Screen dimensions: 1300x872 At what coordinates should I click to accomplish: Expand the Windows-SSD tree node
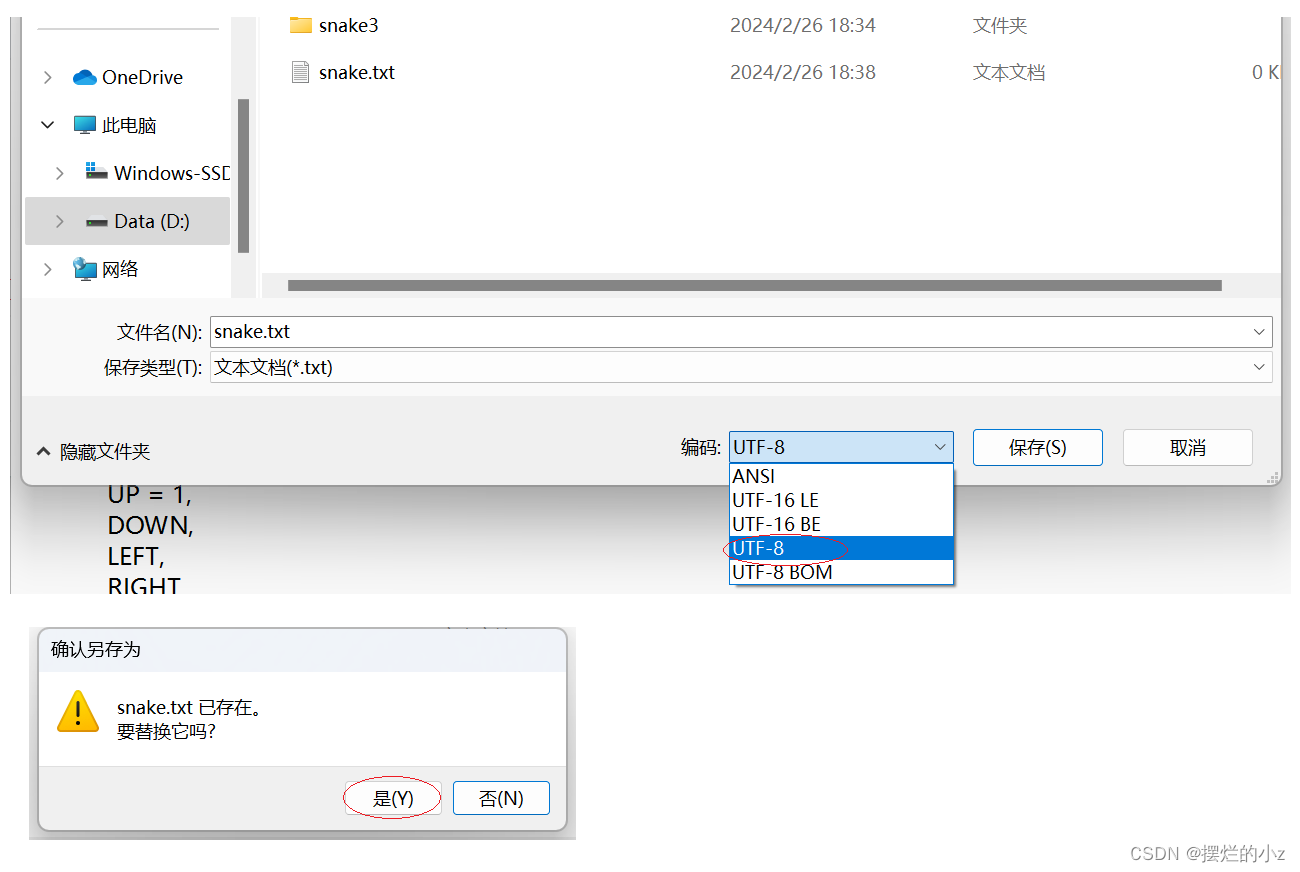point(60,173)
